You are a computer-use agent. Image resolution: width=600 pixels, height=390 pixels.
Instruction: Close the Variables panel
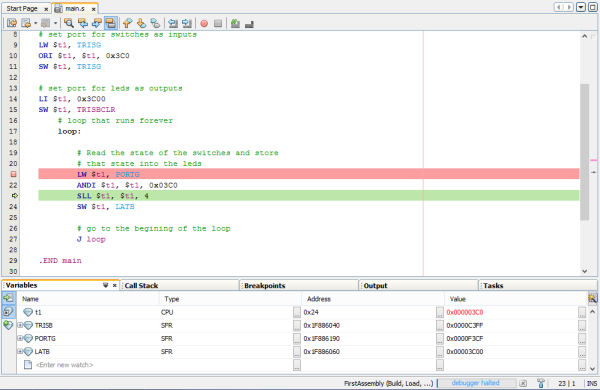(114, 286)
